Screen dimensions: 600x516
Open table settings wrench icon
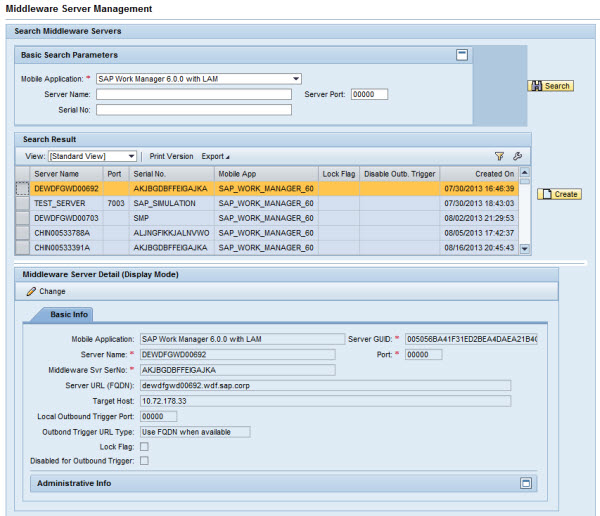tap(517, 156)
